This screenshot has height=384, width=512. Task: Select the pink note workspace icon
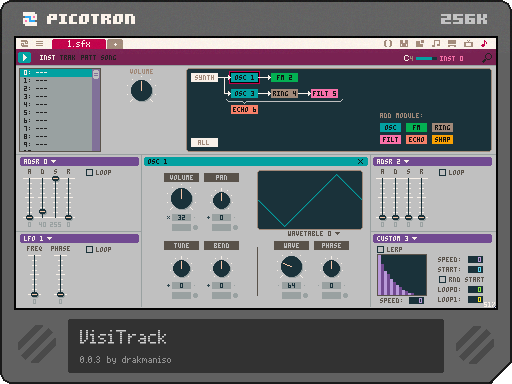(484, 43)
